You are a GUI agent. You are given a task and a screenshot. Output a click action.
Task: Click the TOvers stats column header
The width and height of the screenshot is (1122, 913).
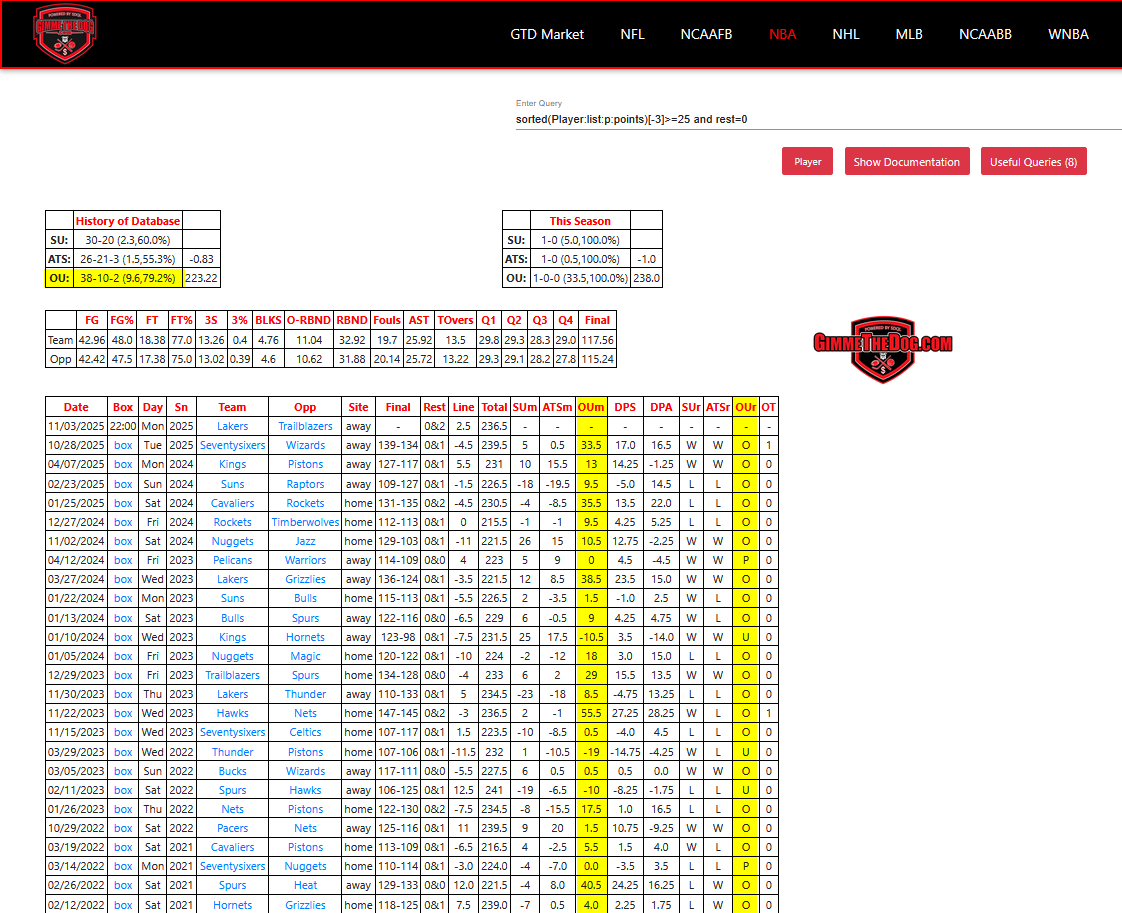[x=455, y=321]
